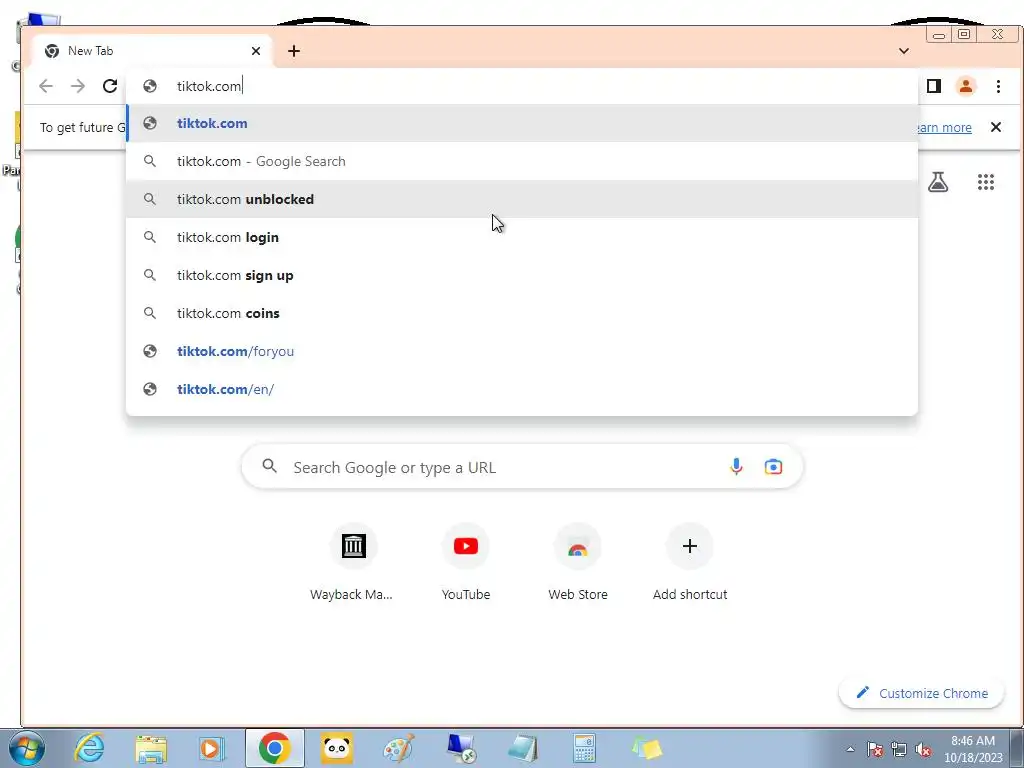The height and width of the screenshot is (768, 1024).
Task: Add shortcut with the plus tile
Action: (x=690, y=562)
